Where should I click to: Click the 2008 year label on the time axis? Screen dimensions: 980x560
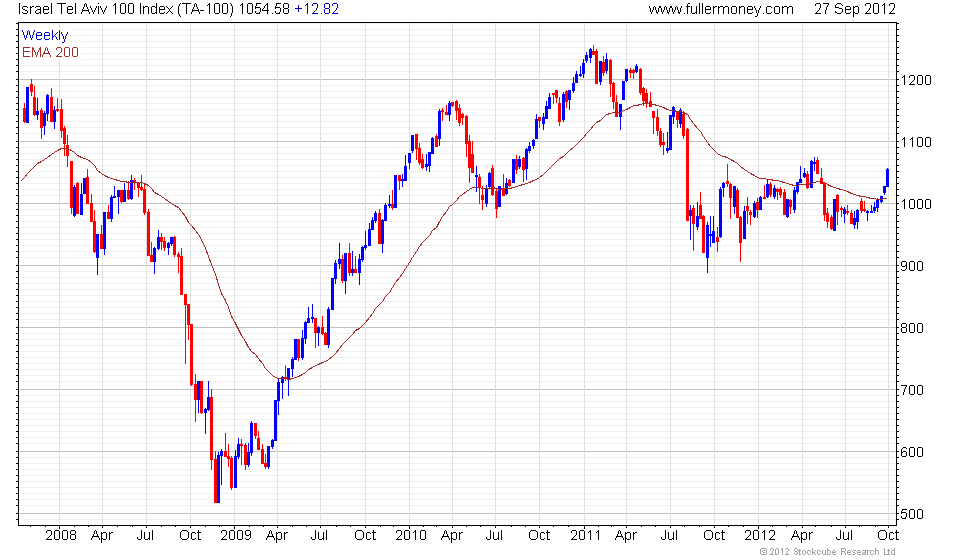point(61,535)
